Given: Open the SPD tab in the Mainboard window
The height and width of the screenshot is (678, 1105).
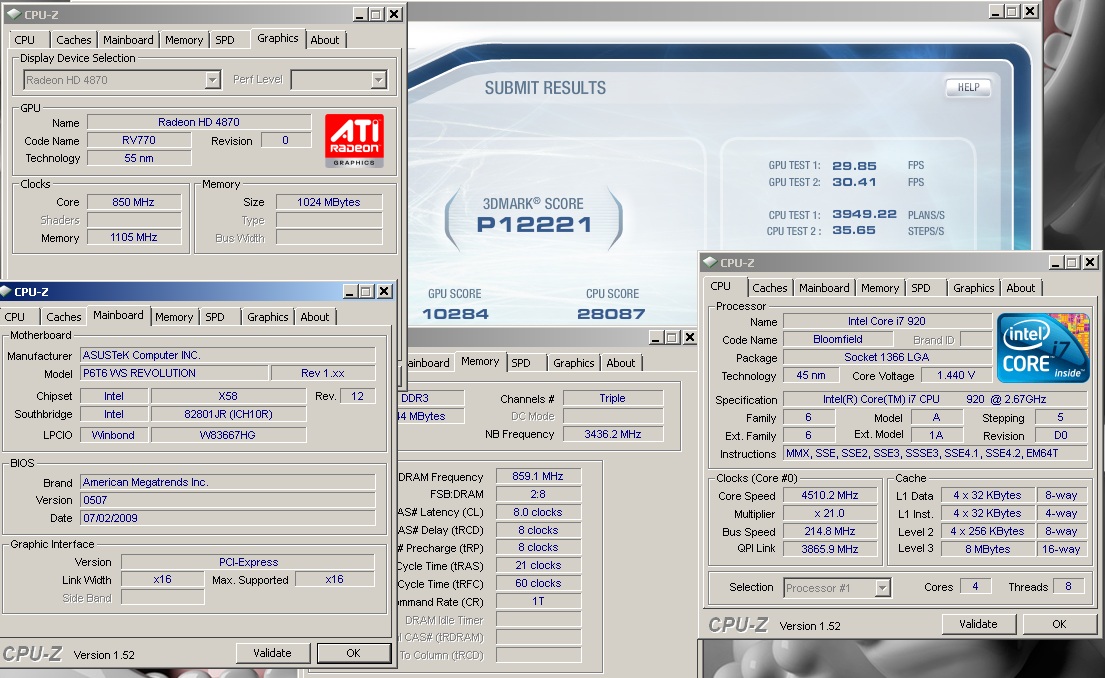Looking at the screenshot, I should click(215, 317).
